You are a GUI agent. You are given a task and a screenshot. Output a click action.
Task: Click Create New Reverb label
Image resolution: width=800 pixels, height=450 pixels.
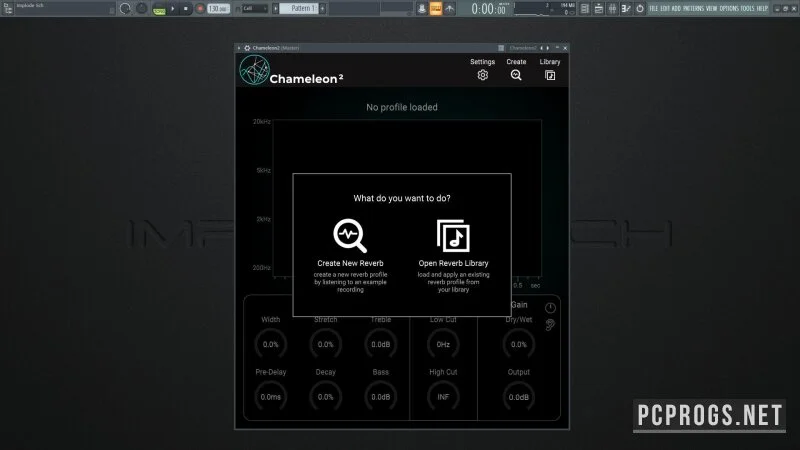(350, 263)
